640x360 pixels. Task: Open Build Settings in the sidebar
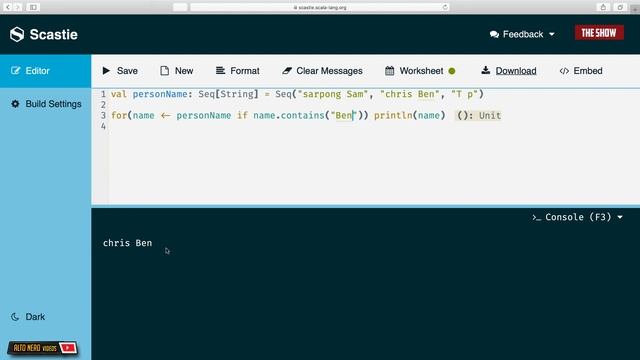46,104
